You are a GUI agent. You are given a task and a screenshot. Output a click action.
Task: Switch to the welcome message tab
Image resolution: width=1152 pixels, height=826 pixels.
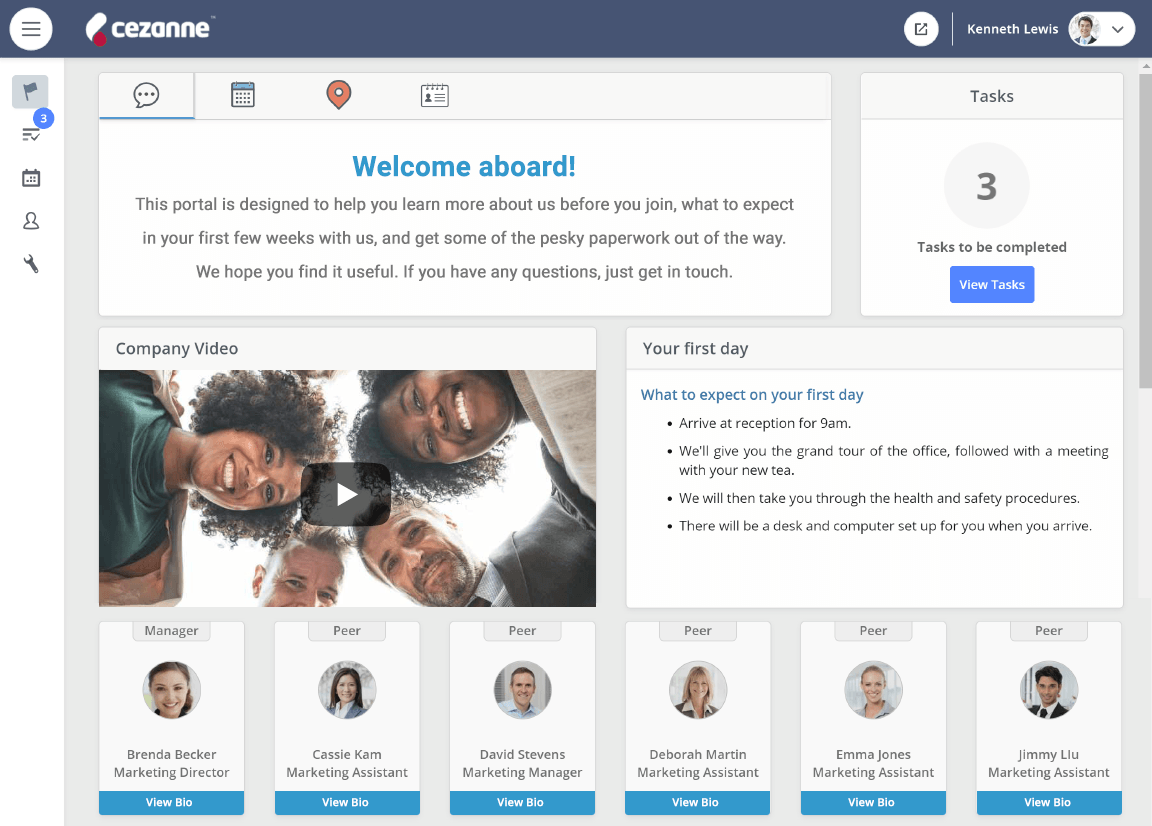[x=146, y=96]
